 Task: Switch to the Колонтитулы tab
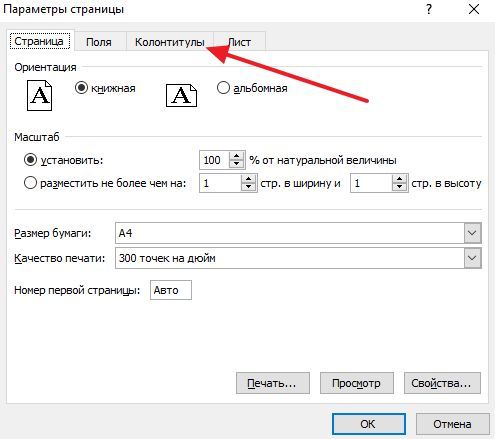point(169,42)
